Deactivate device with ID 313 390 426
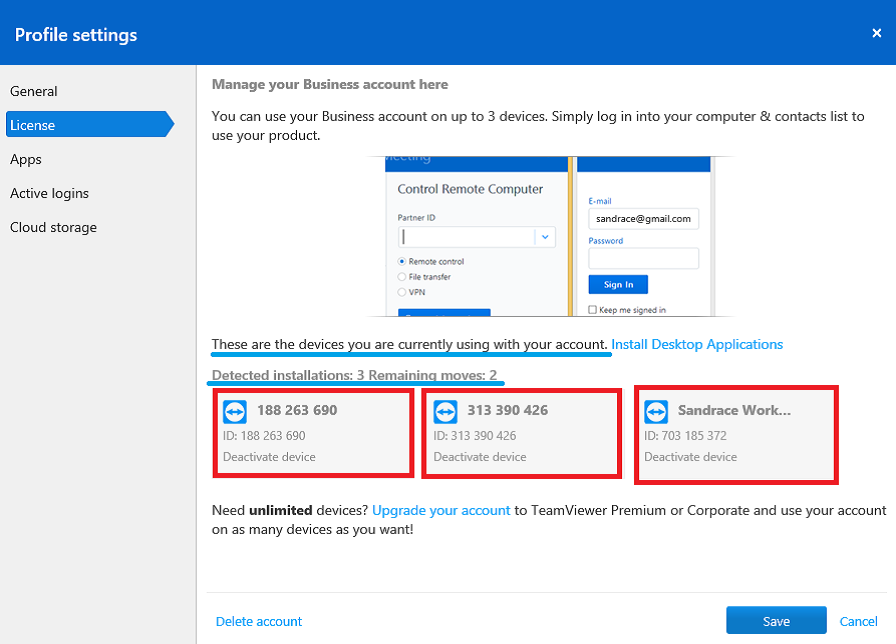Image resolution: width=896 pixels, height=644 pixels. pyautogui.click(x=480, y=457)
